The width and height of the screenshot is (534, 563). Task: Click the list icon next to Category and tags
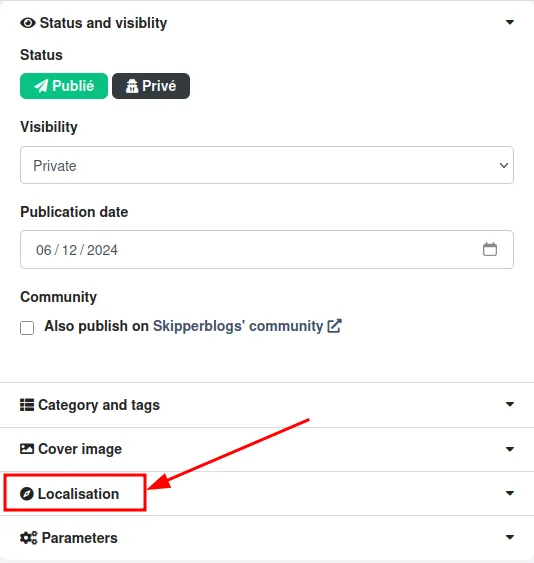click(27, 405)
